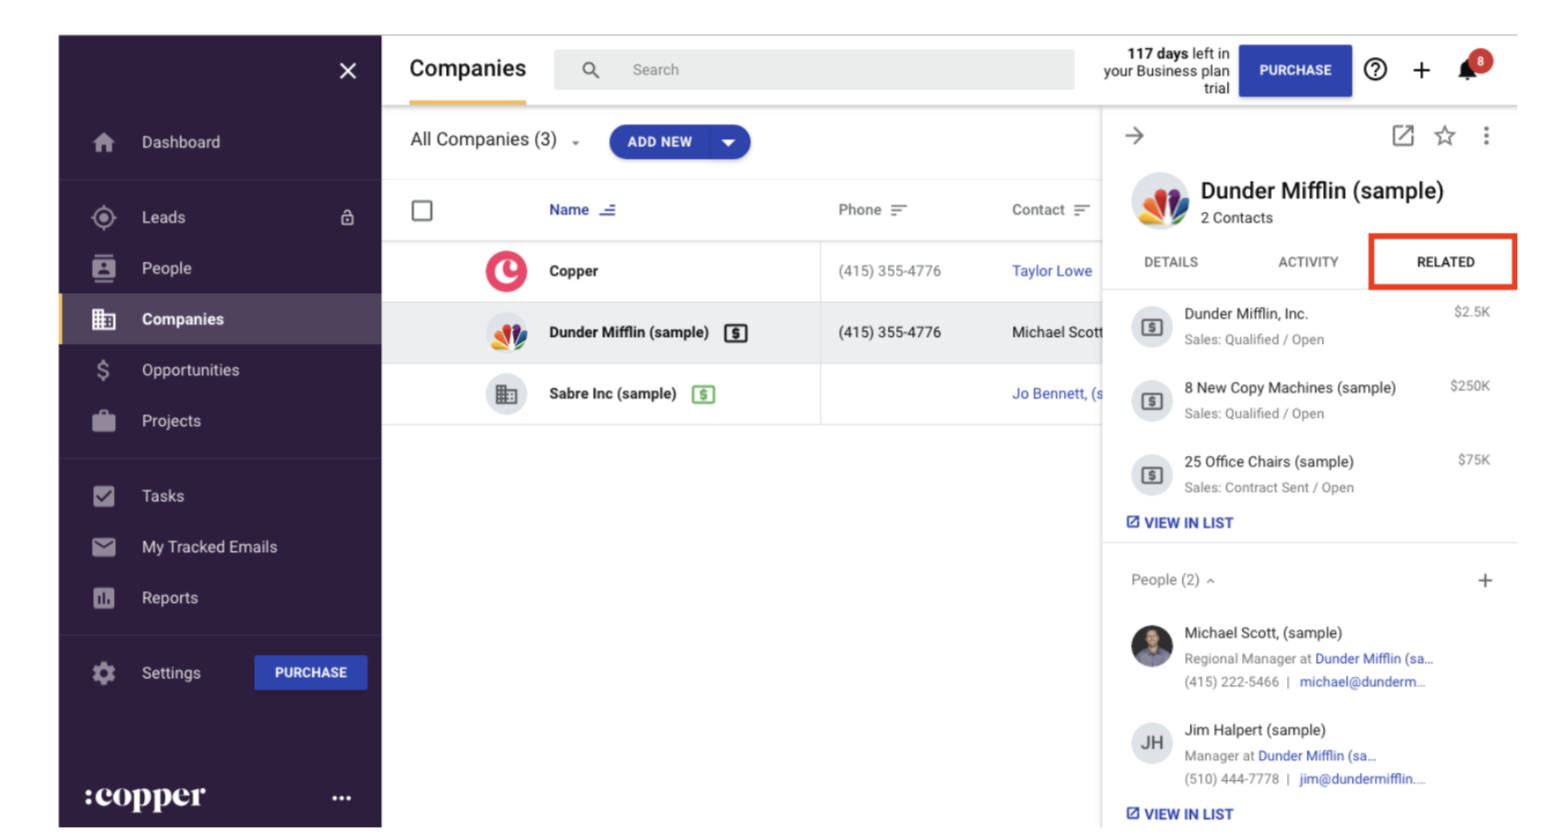Click the Leads target icon

click(104, 217)
